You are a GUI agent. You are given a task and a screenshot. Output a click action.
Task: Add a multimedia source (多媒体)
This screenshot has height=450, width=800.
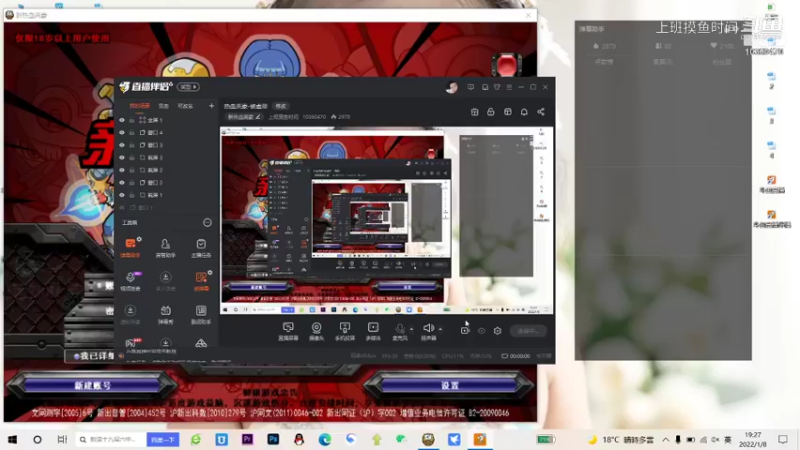[373, 331]
